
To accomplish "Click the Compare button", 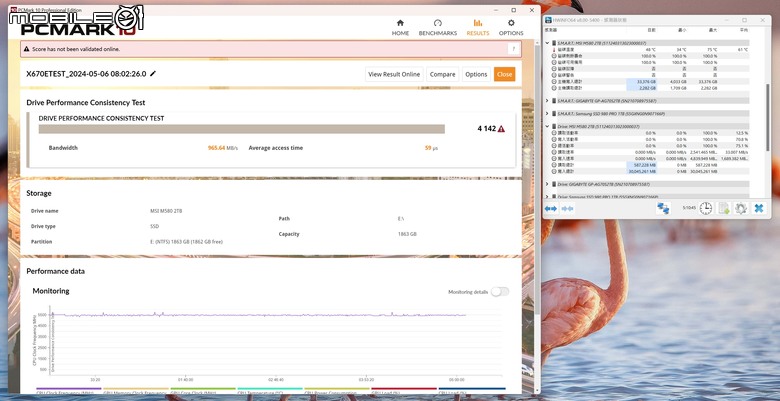I will click(442, 74).
